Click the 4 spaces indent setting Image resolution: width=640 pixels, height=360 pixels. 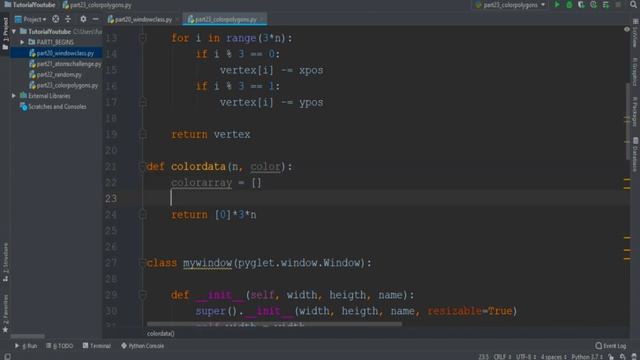[553, 357]
